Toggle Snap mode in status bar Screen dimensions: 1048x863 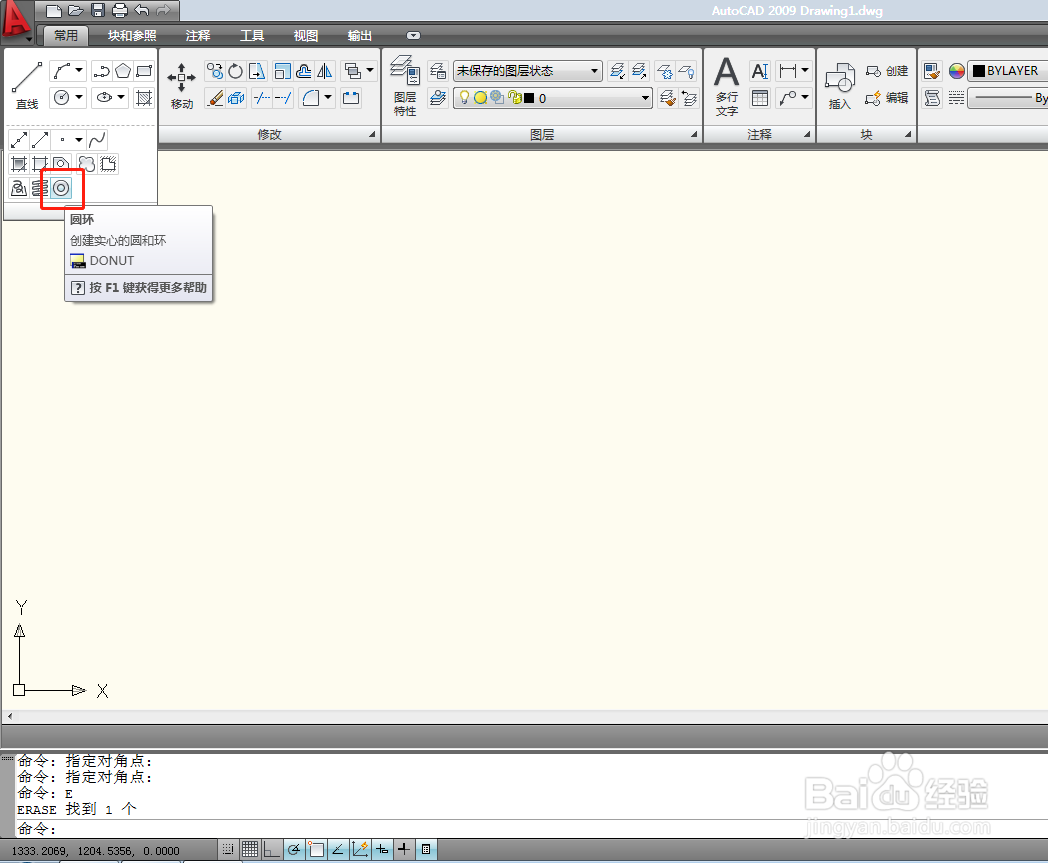point(228,849)
